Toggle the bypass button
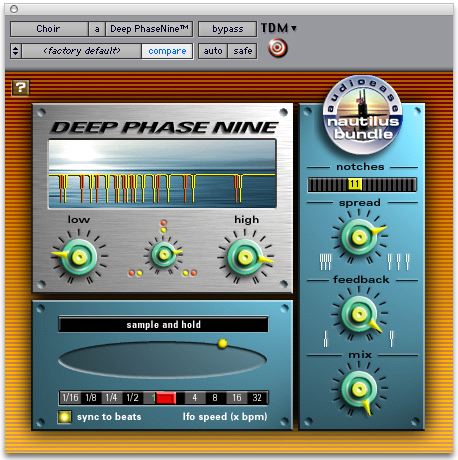This screenshot has height=460, width=458. [x=227, y=29]
